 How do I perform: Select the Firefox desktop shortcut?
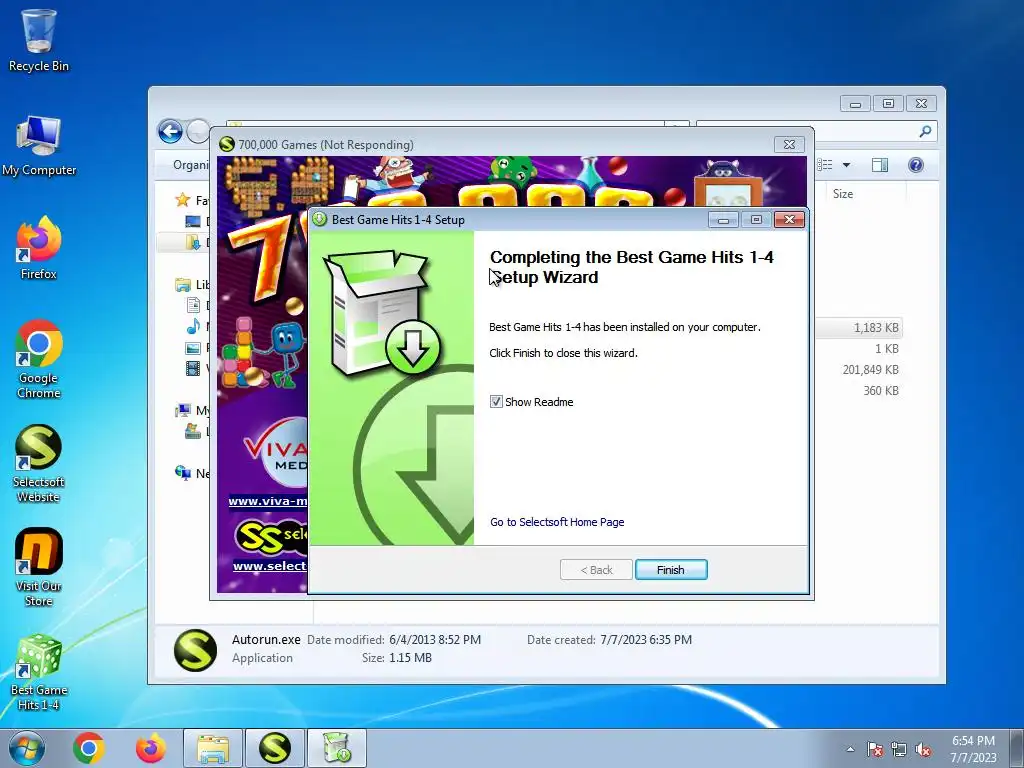click(39, 248)
